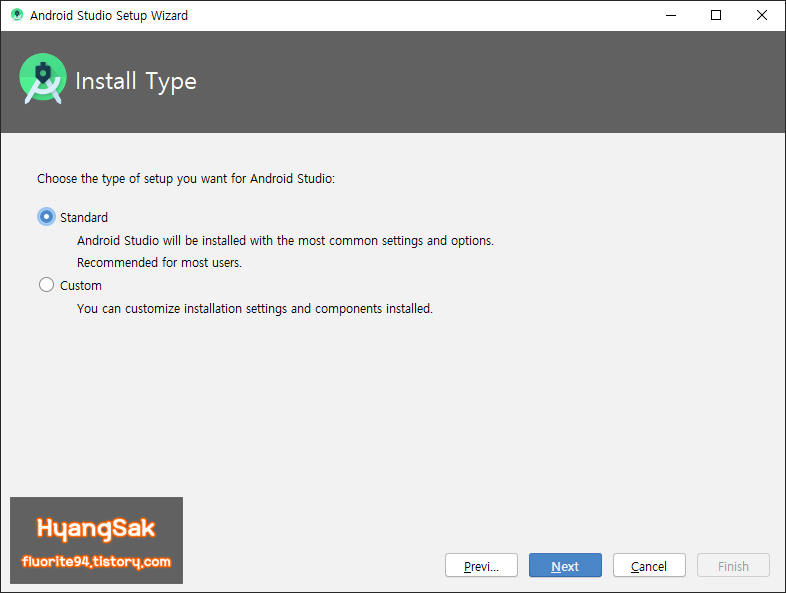
Task: Click 'Choose the type of setup' text
Action: 186,179
